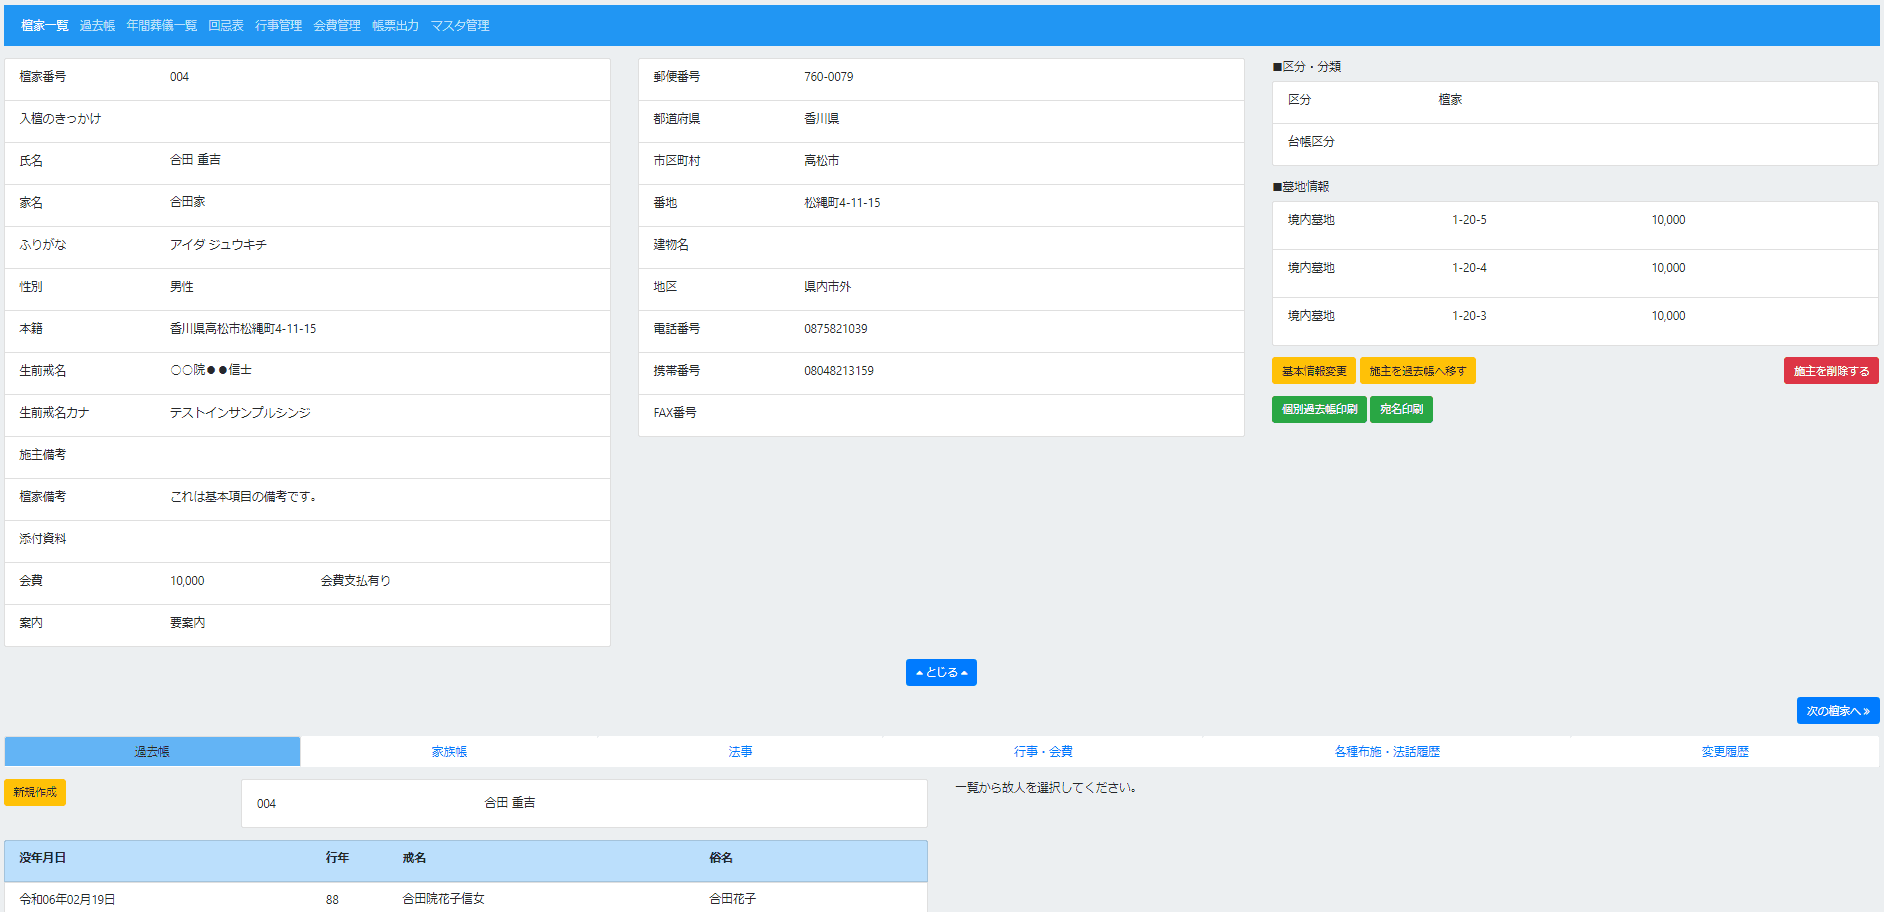Image resolution: width=1884 pixels, height=912 pixels.
Task: Go to 行事管理 in the top menu
Action: [279, 25]
